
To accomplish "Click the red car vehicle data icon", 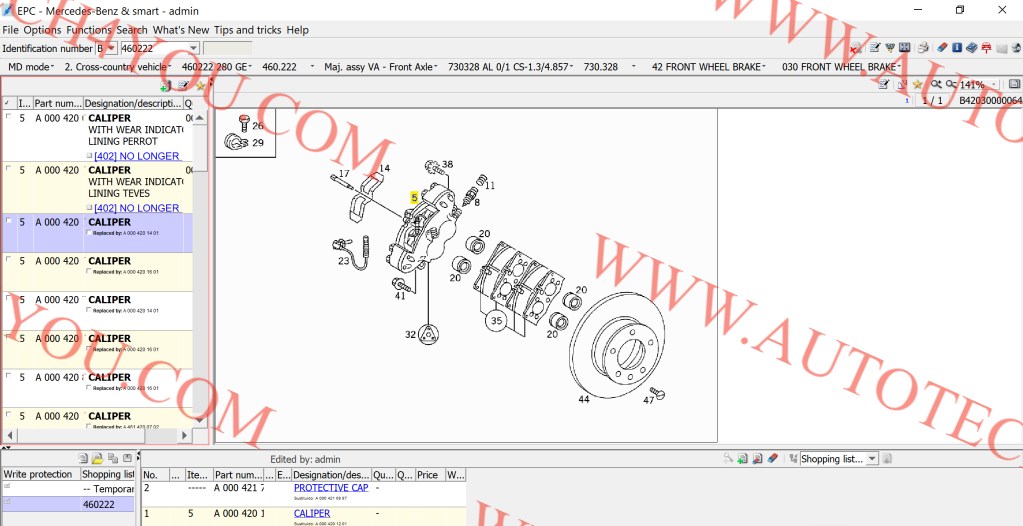I will [986, 48].
